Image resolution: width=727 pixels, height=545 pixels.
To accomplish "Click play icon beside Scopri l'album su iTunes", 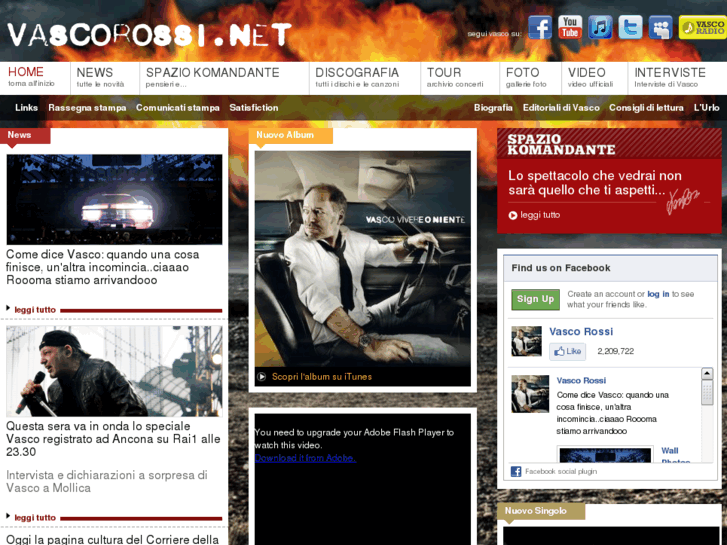I will (x=261, y=377).
